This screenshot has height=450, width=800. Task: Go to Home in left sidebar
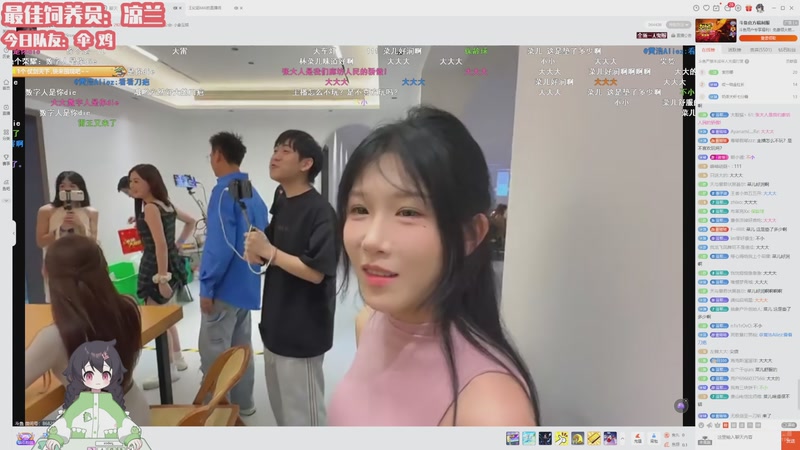pyautogui.click(x=6, y=84)
